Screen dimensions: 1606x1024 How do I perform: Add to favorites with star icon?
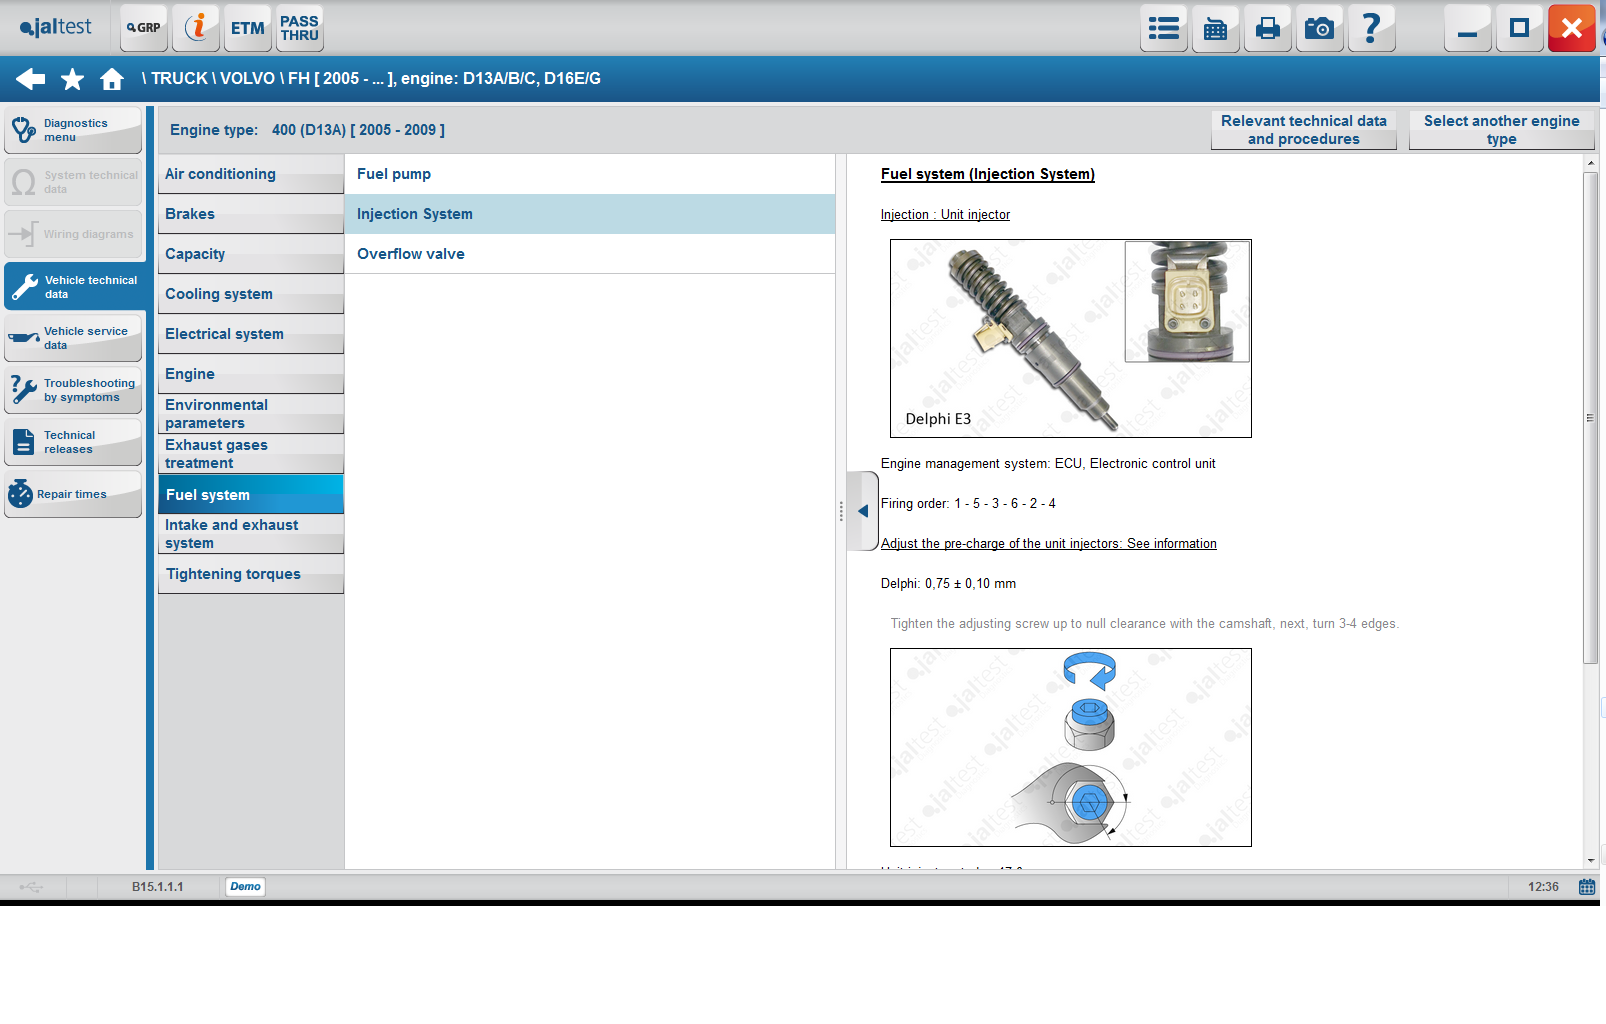pos(72,79)
